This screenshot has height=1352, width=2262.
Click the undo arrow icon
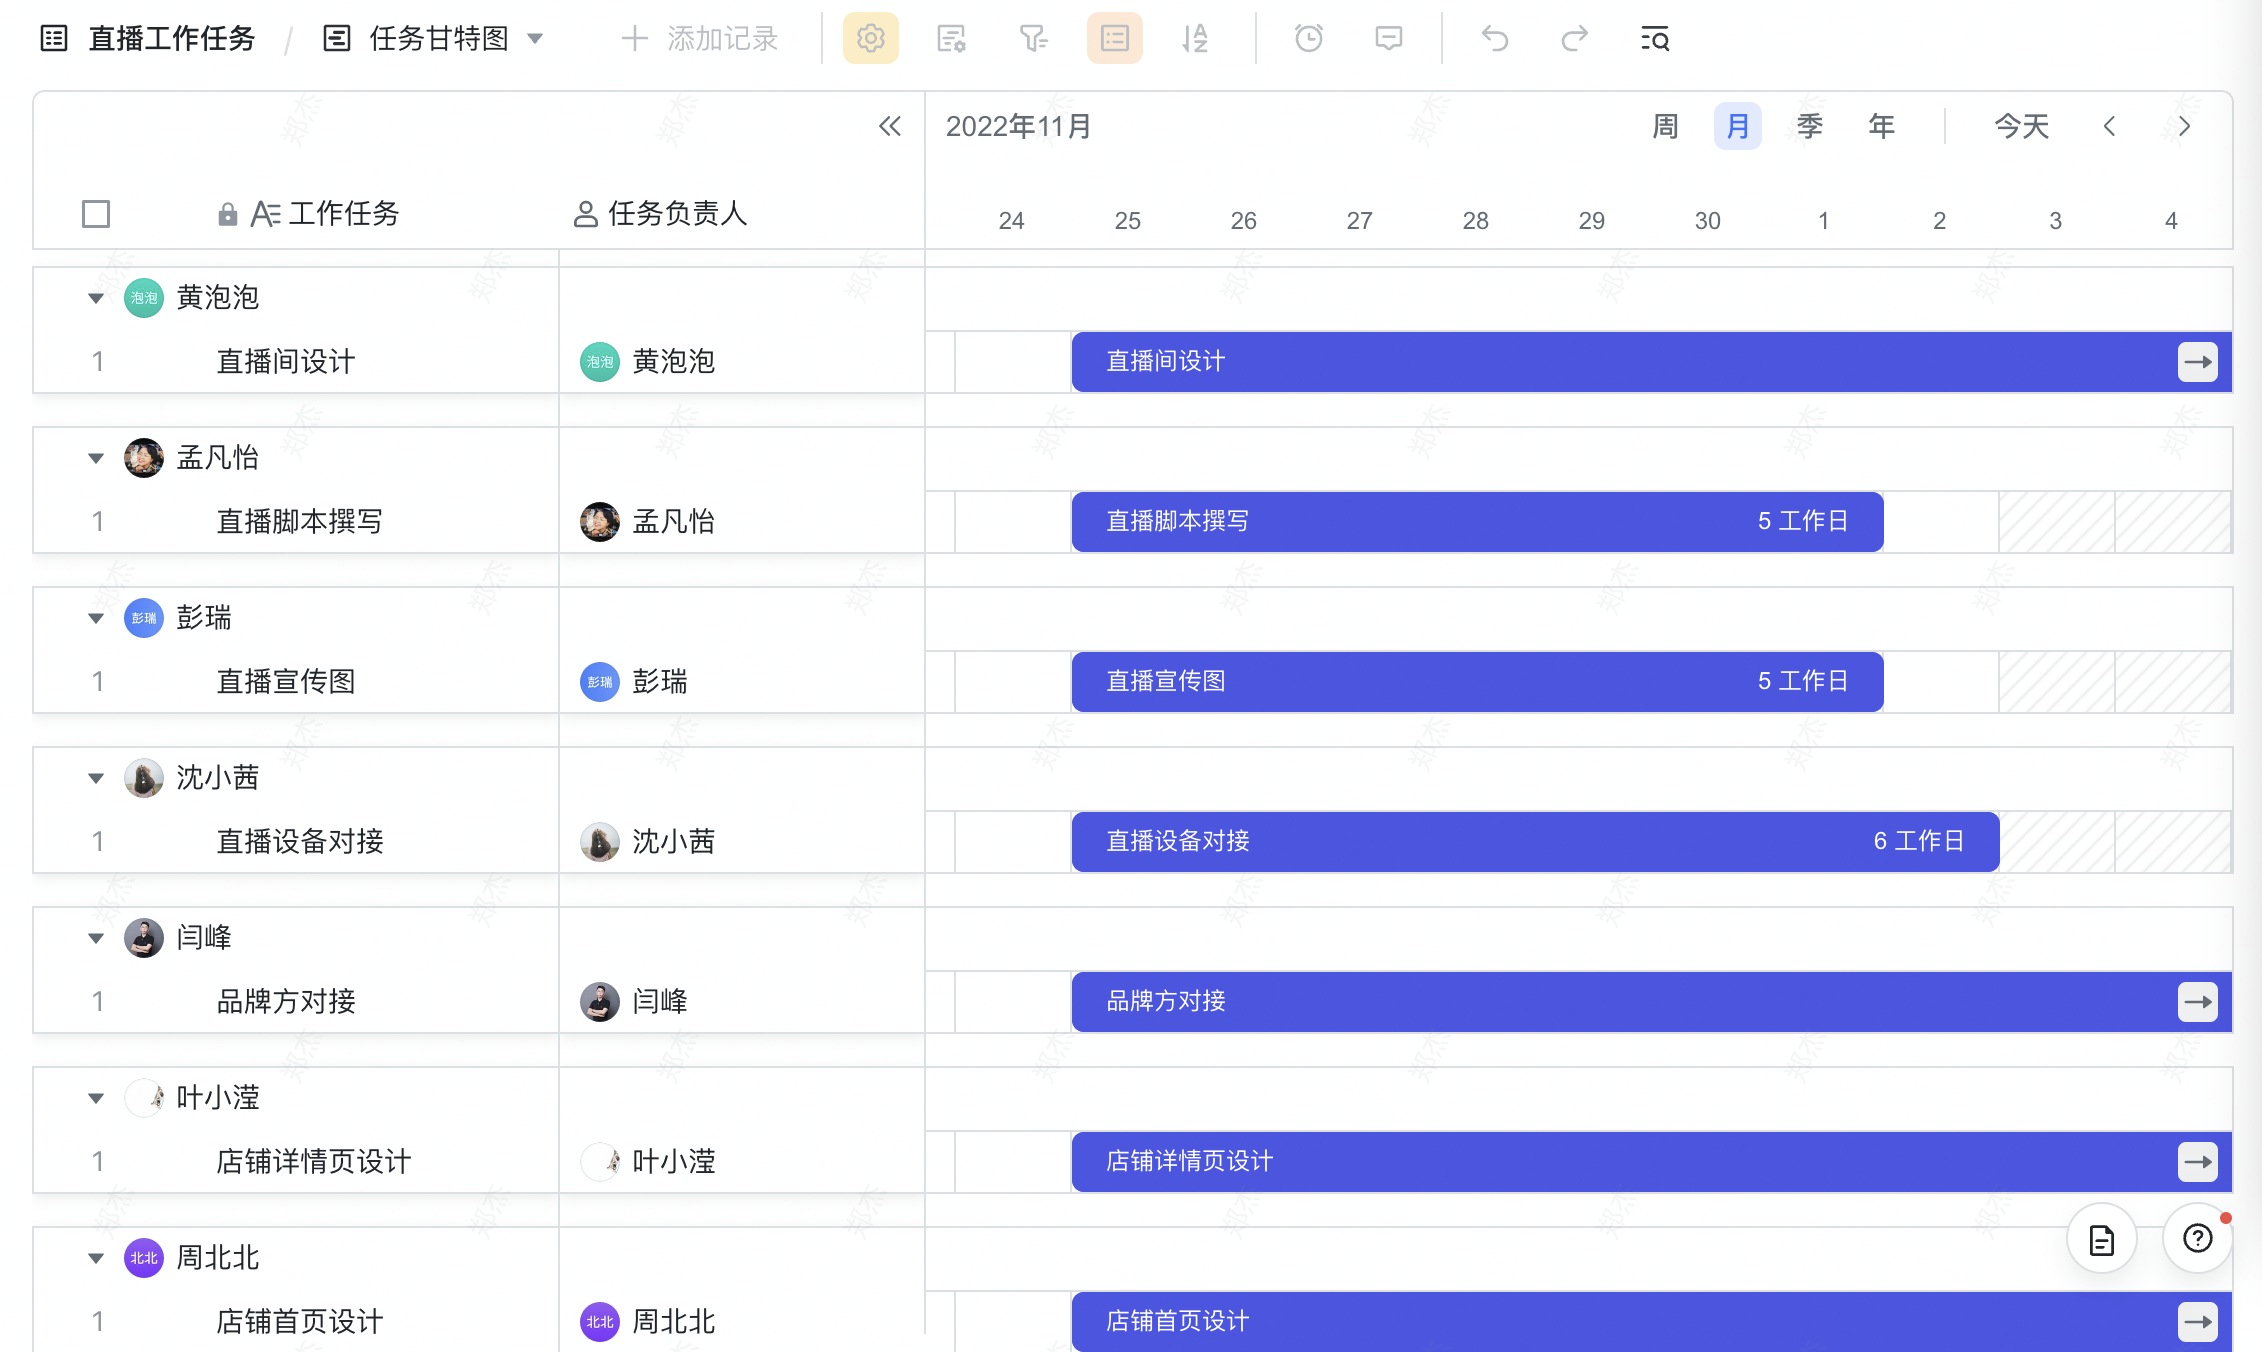coord(1494,39)
